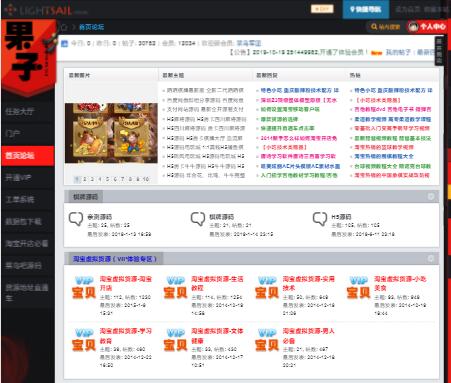Click the DIY button in header
Viewport: 451px width, 383px height.
[x=322, y=9]
